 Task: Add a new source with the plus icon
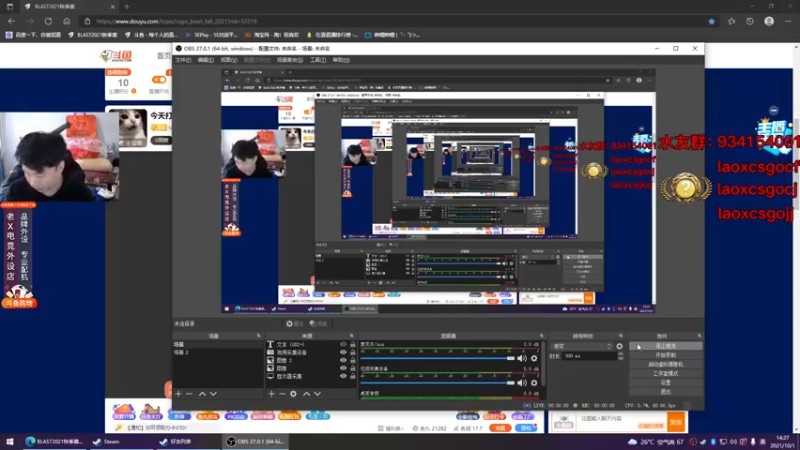271,394
